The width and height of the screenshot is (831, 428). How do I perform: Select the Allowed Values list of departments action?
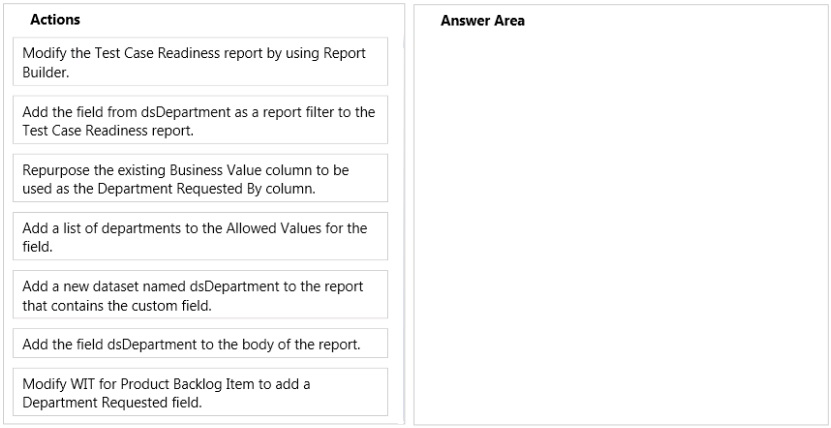click(x=200, y=236)
